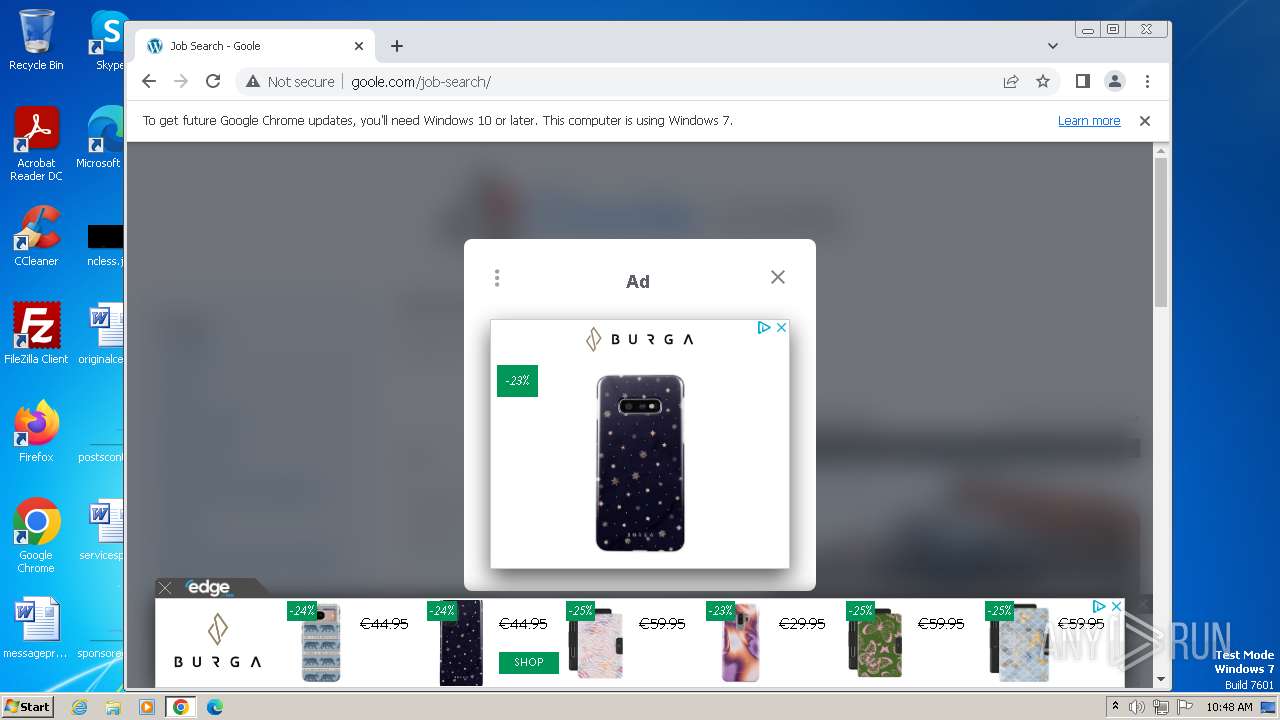The width and height of the screenshot is (1280, 720).
Task: Open the Windows Start menu
Action: tap(28, 707)
